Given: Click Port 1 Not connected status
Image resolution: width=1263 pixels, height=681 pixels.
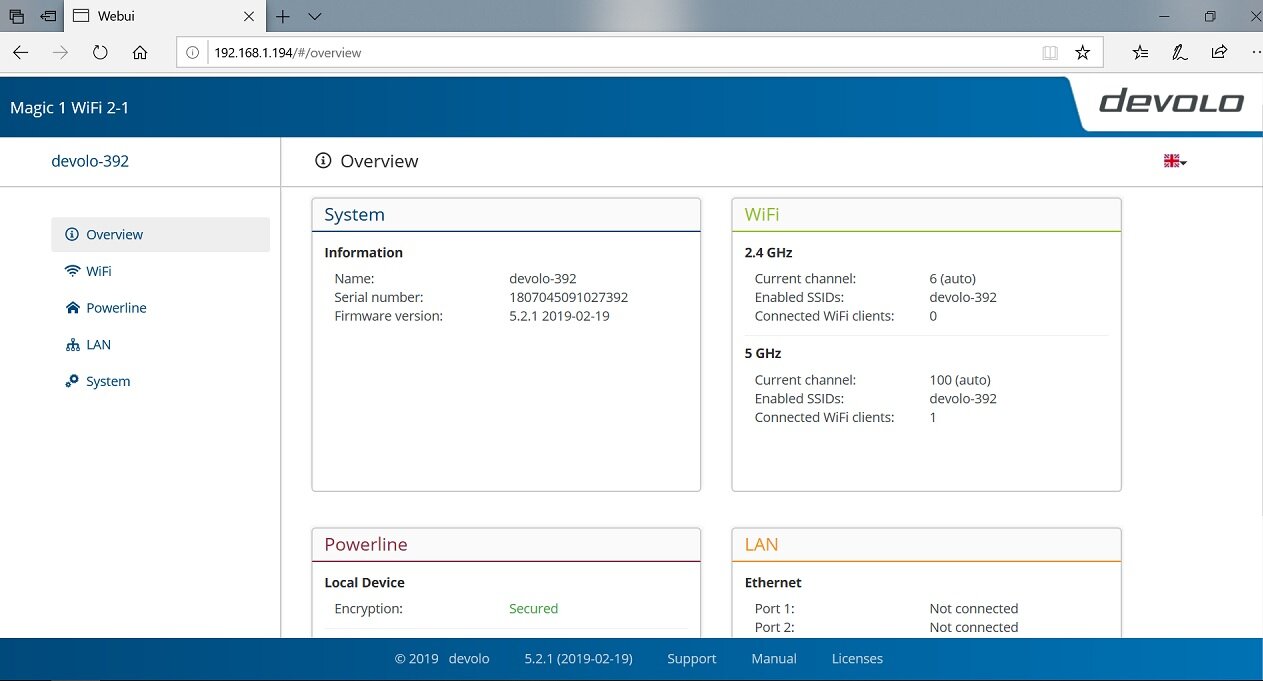Looking at the screenshot, I should tap(974, 609).
